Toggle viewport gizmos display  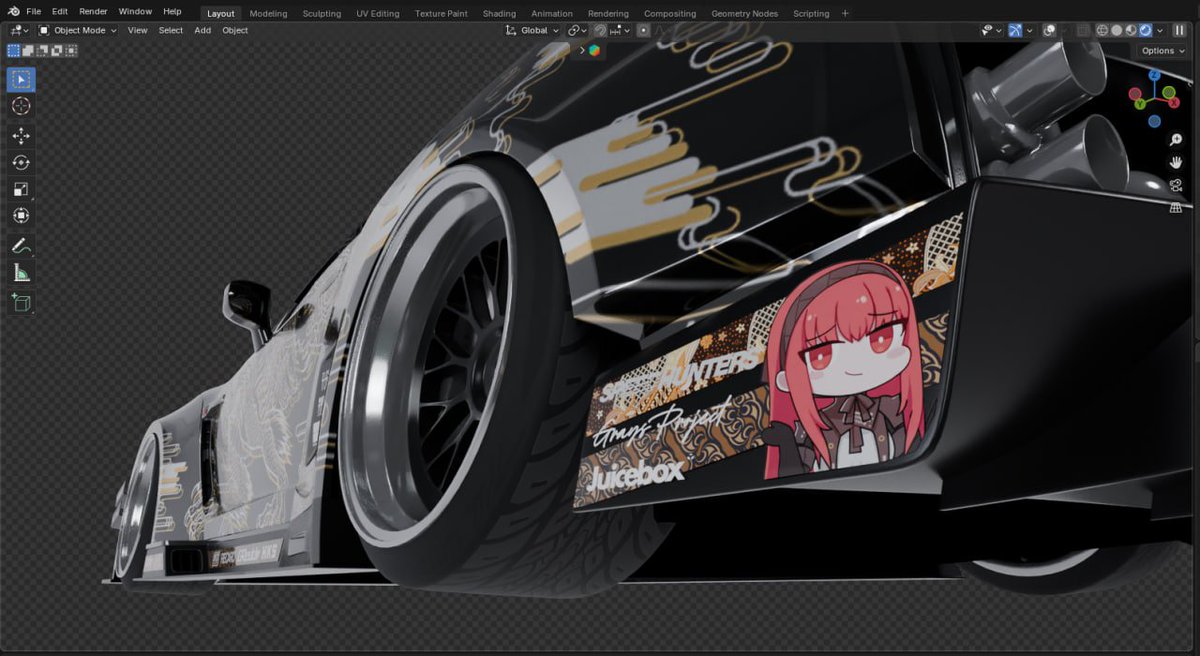[1016, 30]
